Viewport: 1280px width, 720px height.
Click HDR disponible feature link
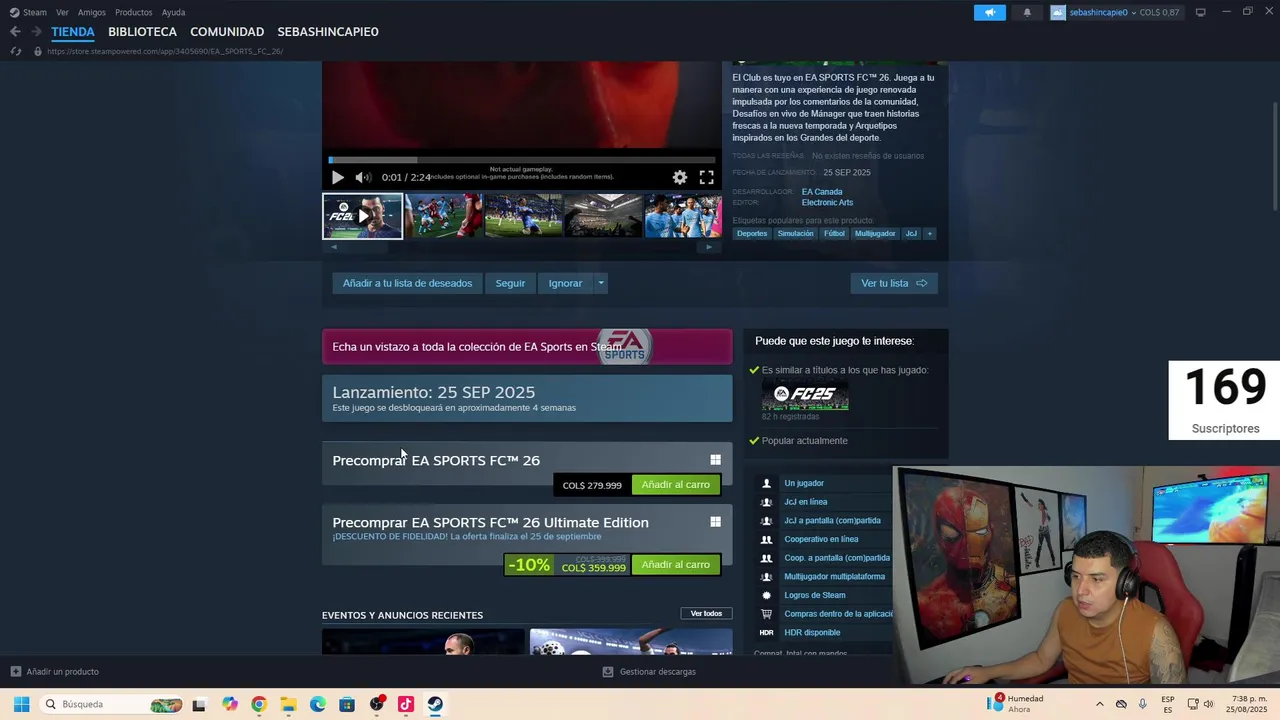click(812, 633)
